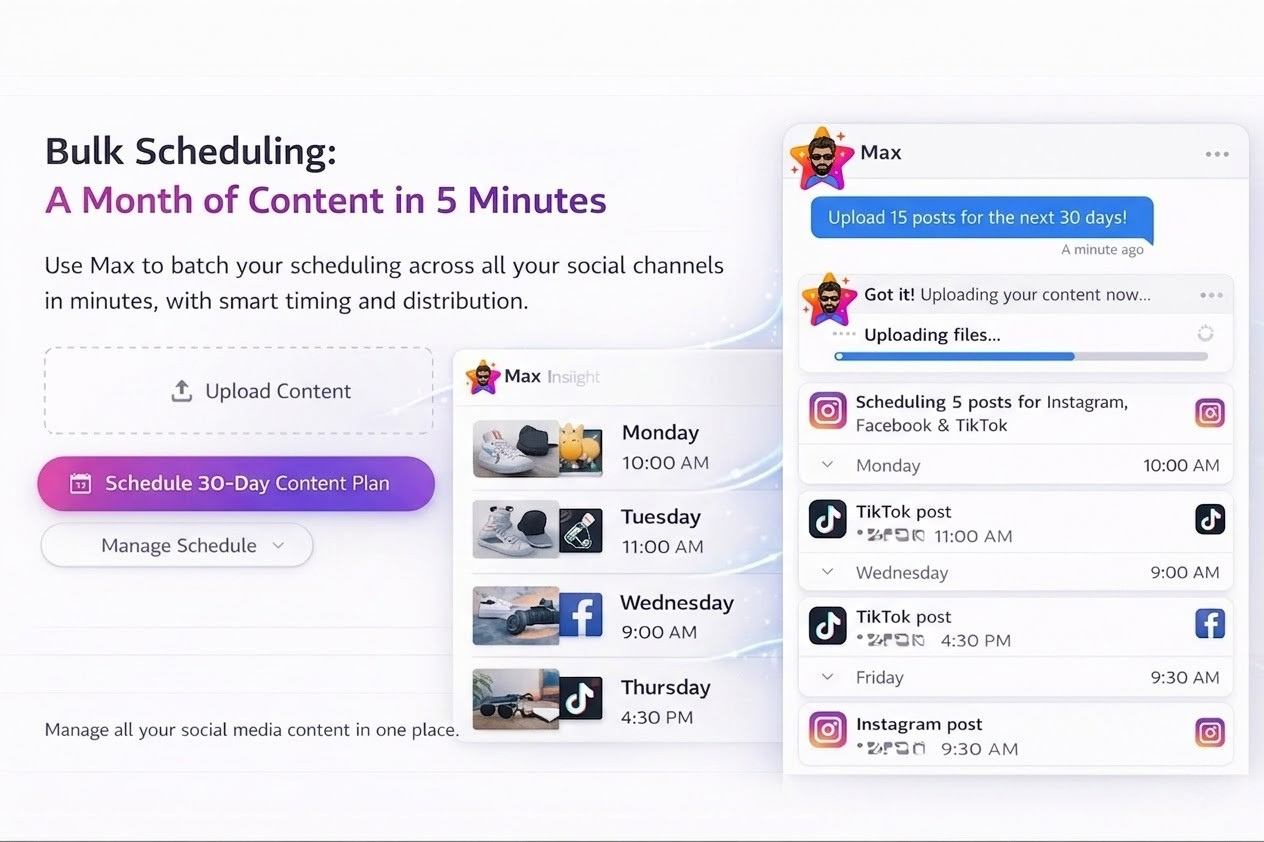The height and width of the screenshot is (842, 1264).
Task: Click the Facebook badge on the 4:30 PM post
Action: point(1210,624)
